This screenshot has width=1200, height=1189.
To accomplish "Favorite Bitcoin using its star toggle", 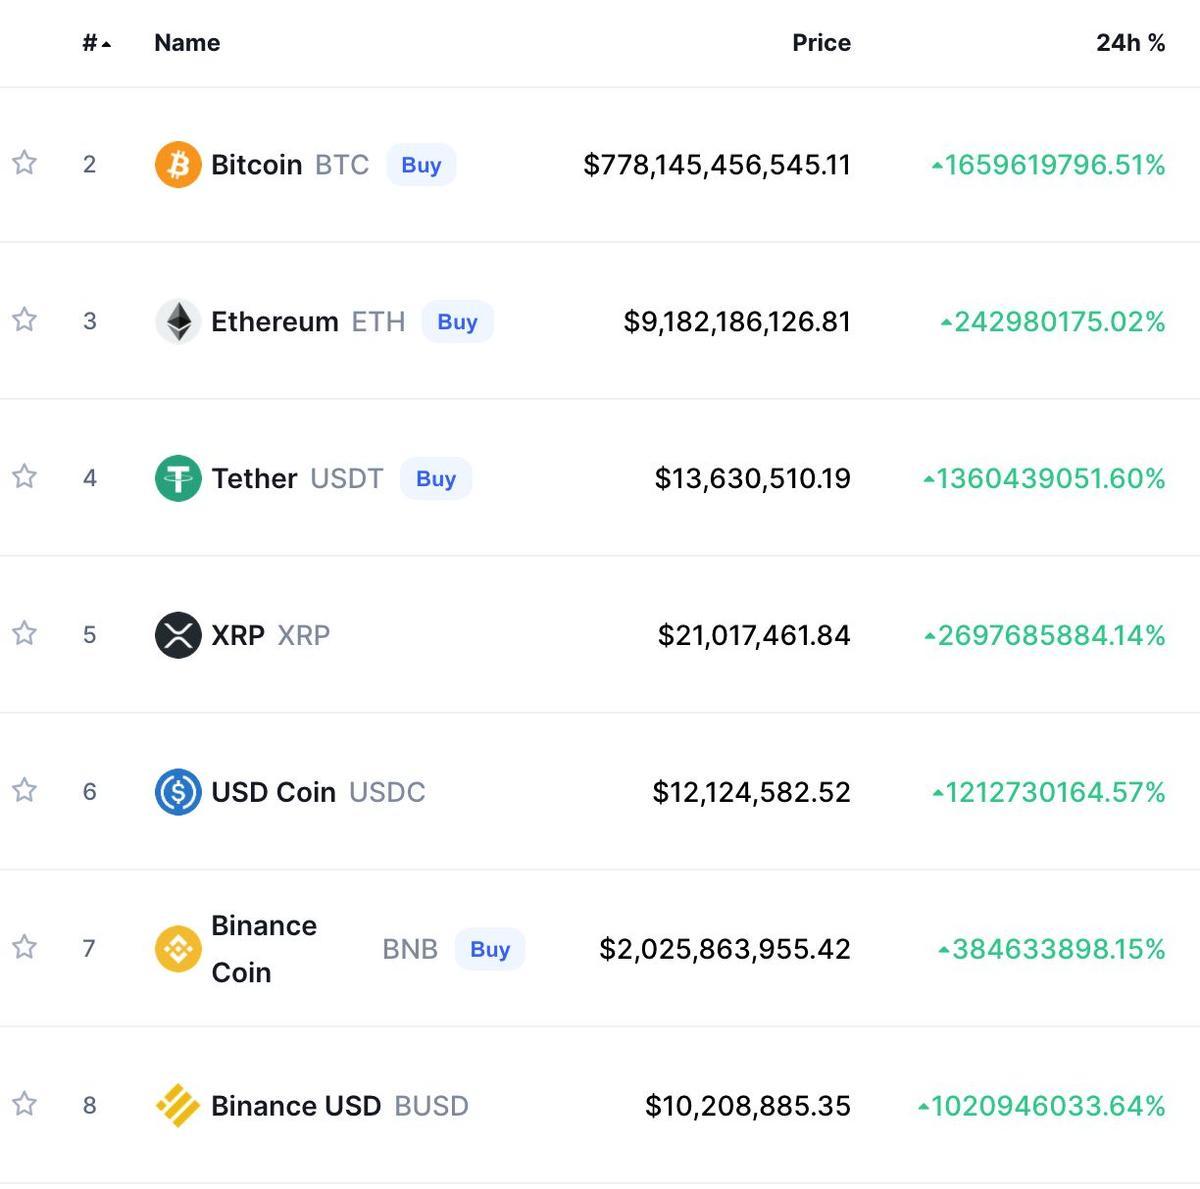I will pos(24,164).
